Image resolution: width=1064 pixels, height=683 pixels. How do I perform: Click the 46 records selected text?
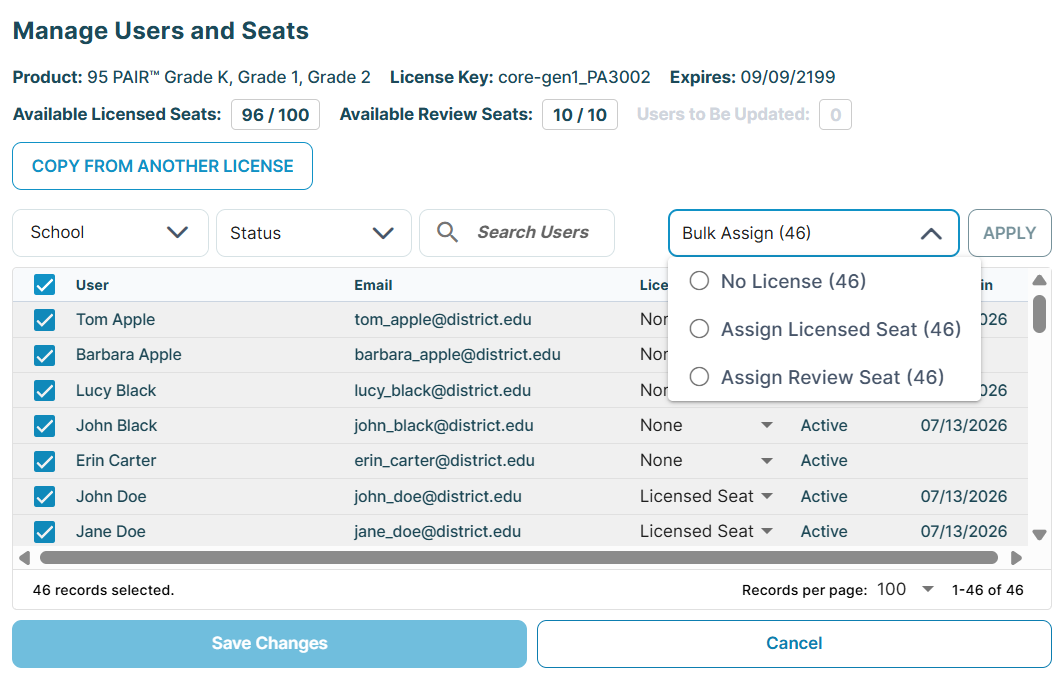(x=103, y=590)
